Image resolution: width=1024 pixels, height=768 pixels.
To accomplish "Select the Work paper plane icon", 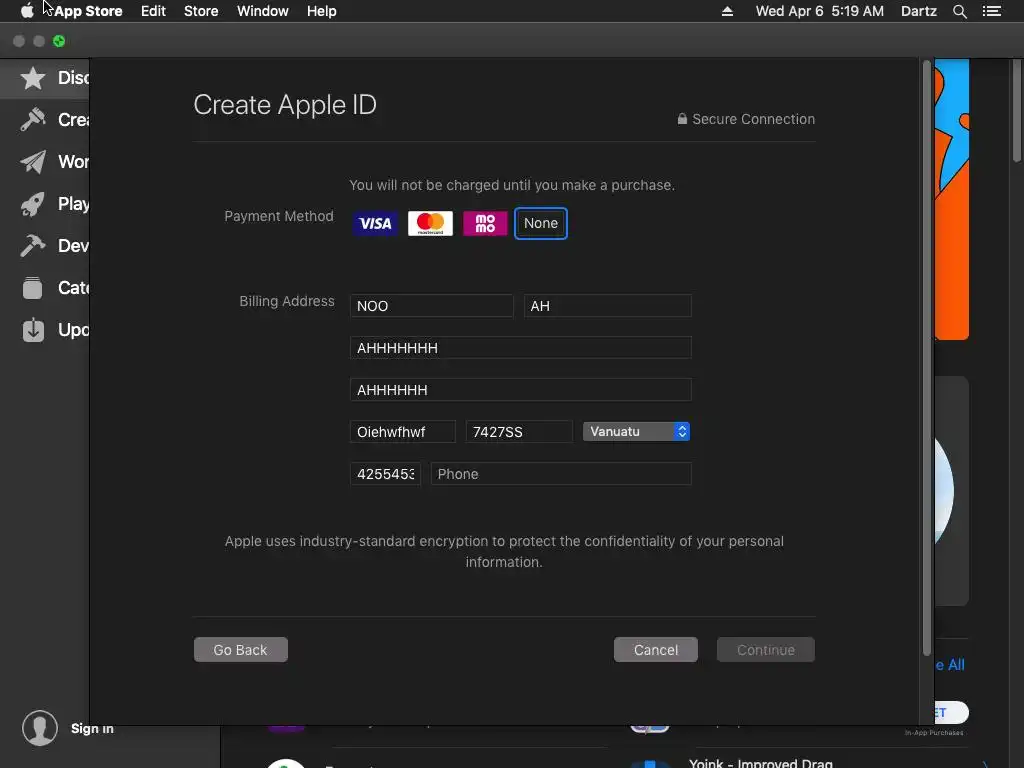I will (33, 162).
